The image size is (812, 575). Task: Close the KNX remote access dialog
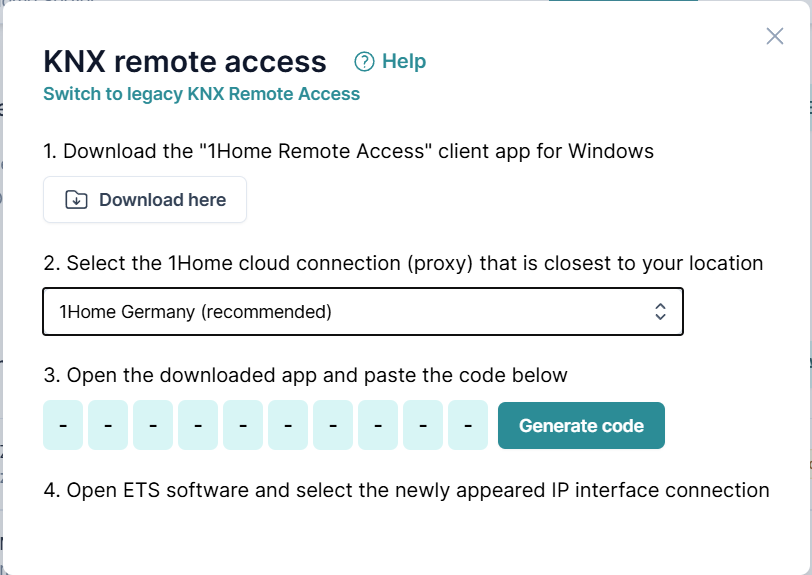tap(775, 36)
